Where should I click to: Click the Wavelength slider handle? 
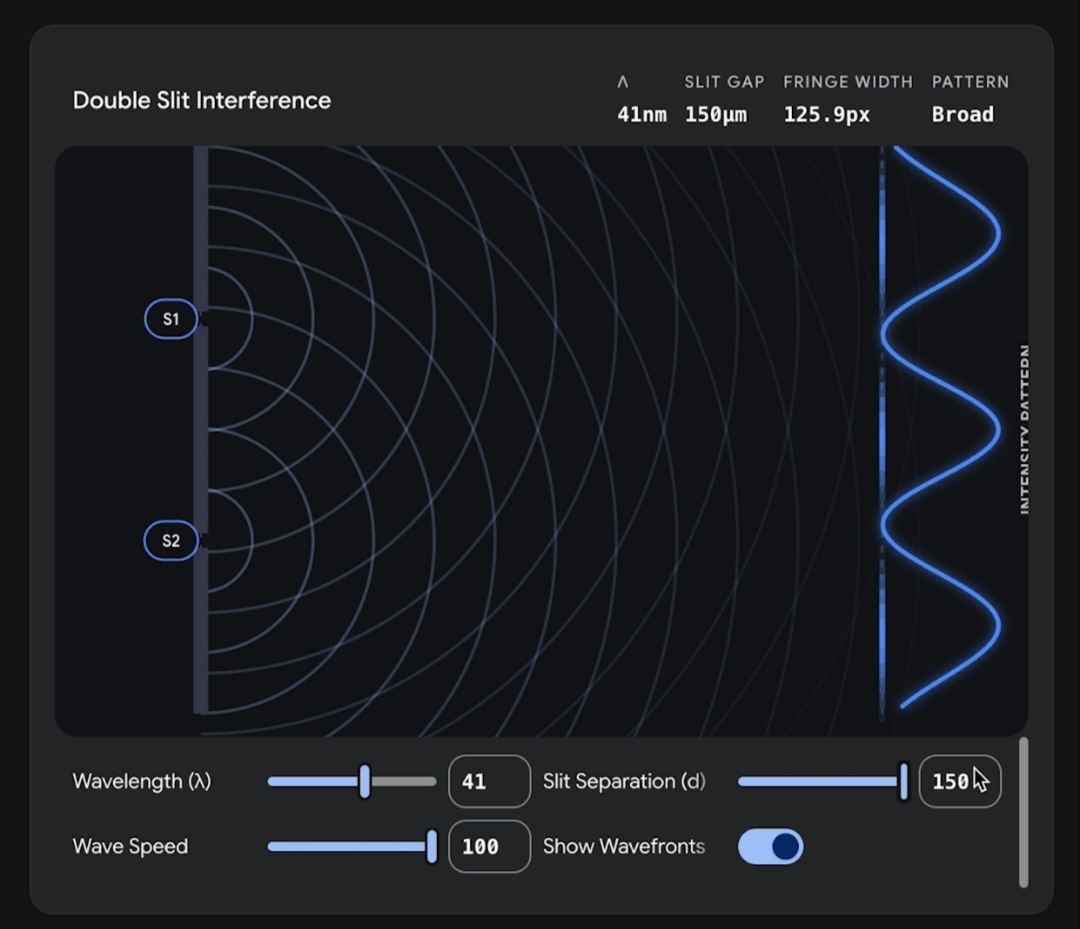(365, 781)
